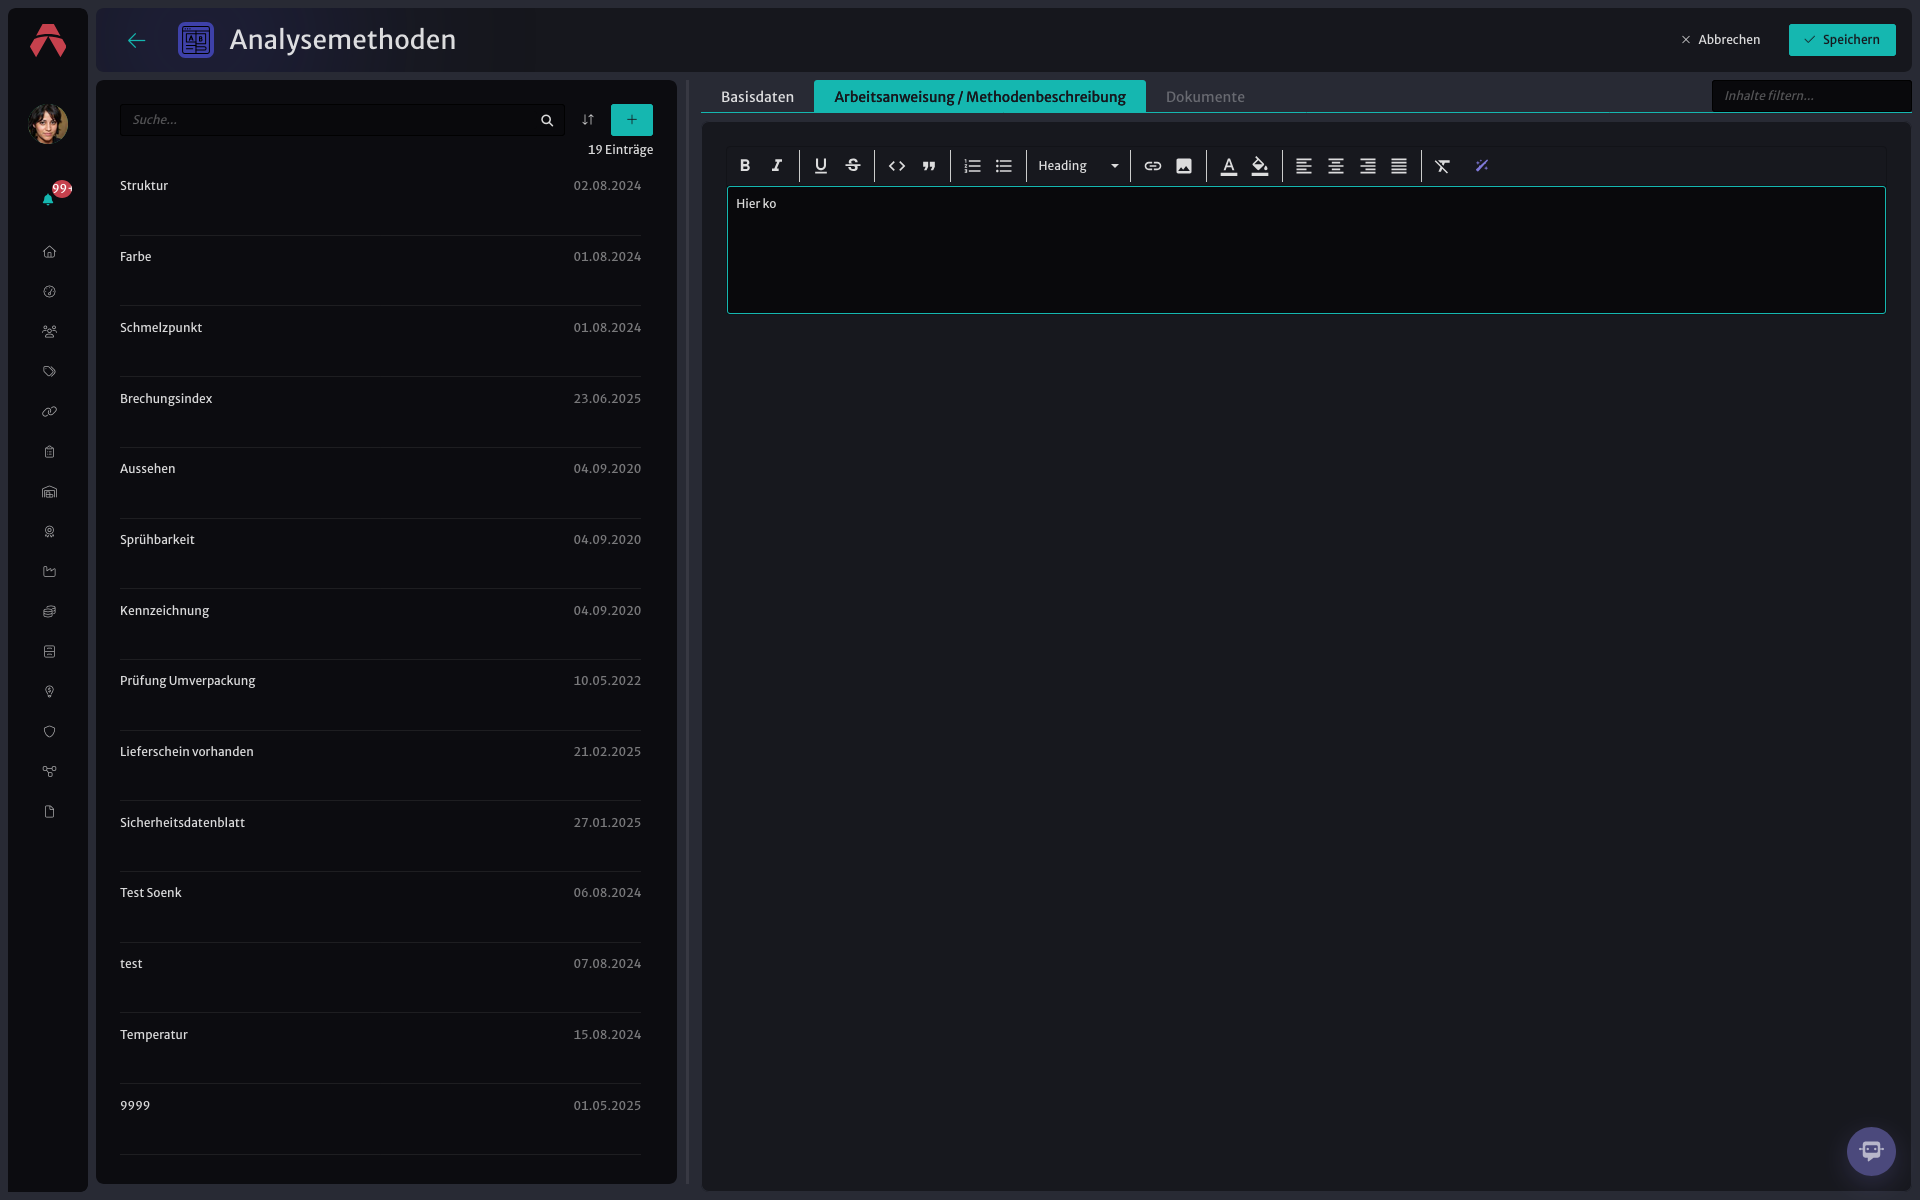The image size is (1920, 1200).
Task: Open the background fill color picker
Action: click(x=1260, y=166)
